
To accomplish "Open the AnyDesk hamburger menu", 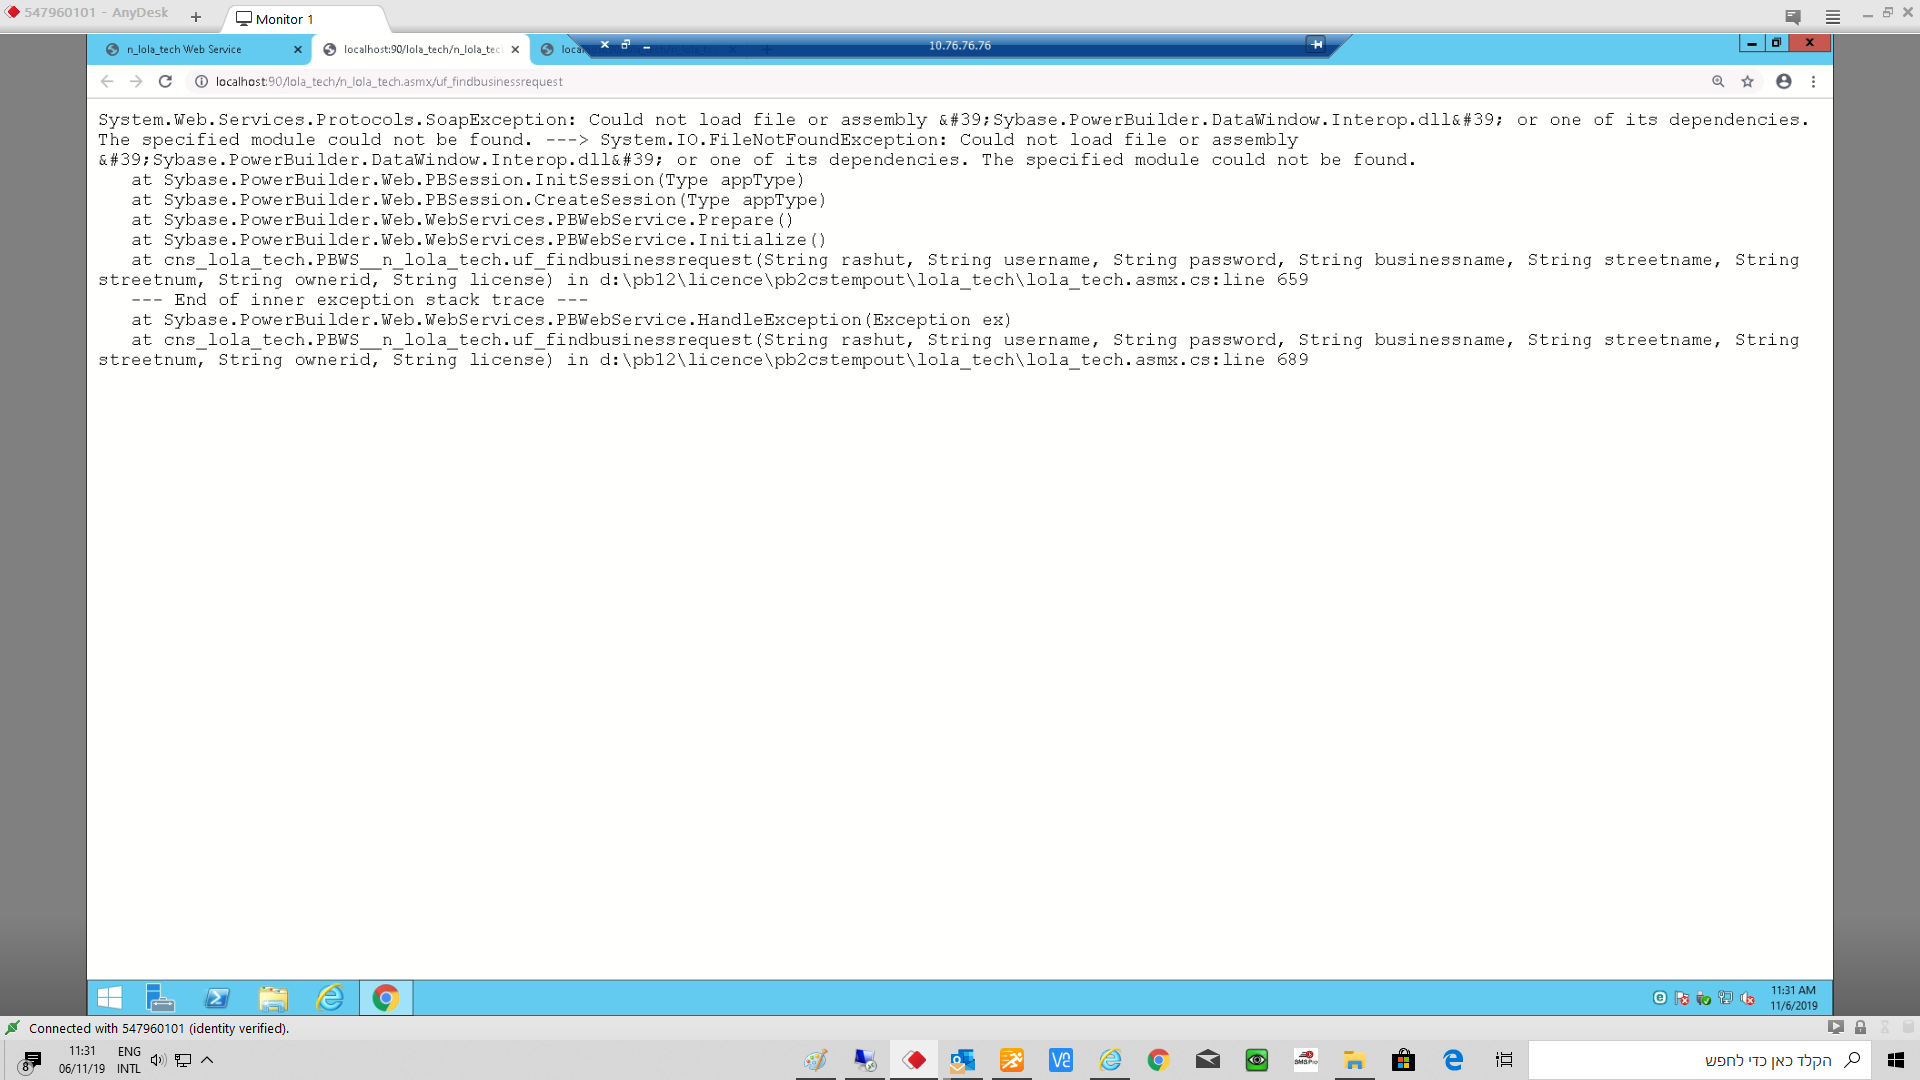I will coord(1833,16).
